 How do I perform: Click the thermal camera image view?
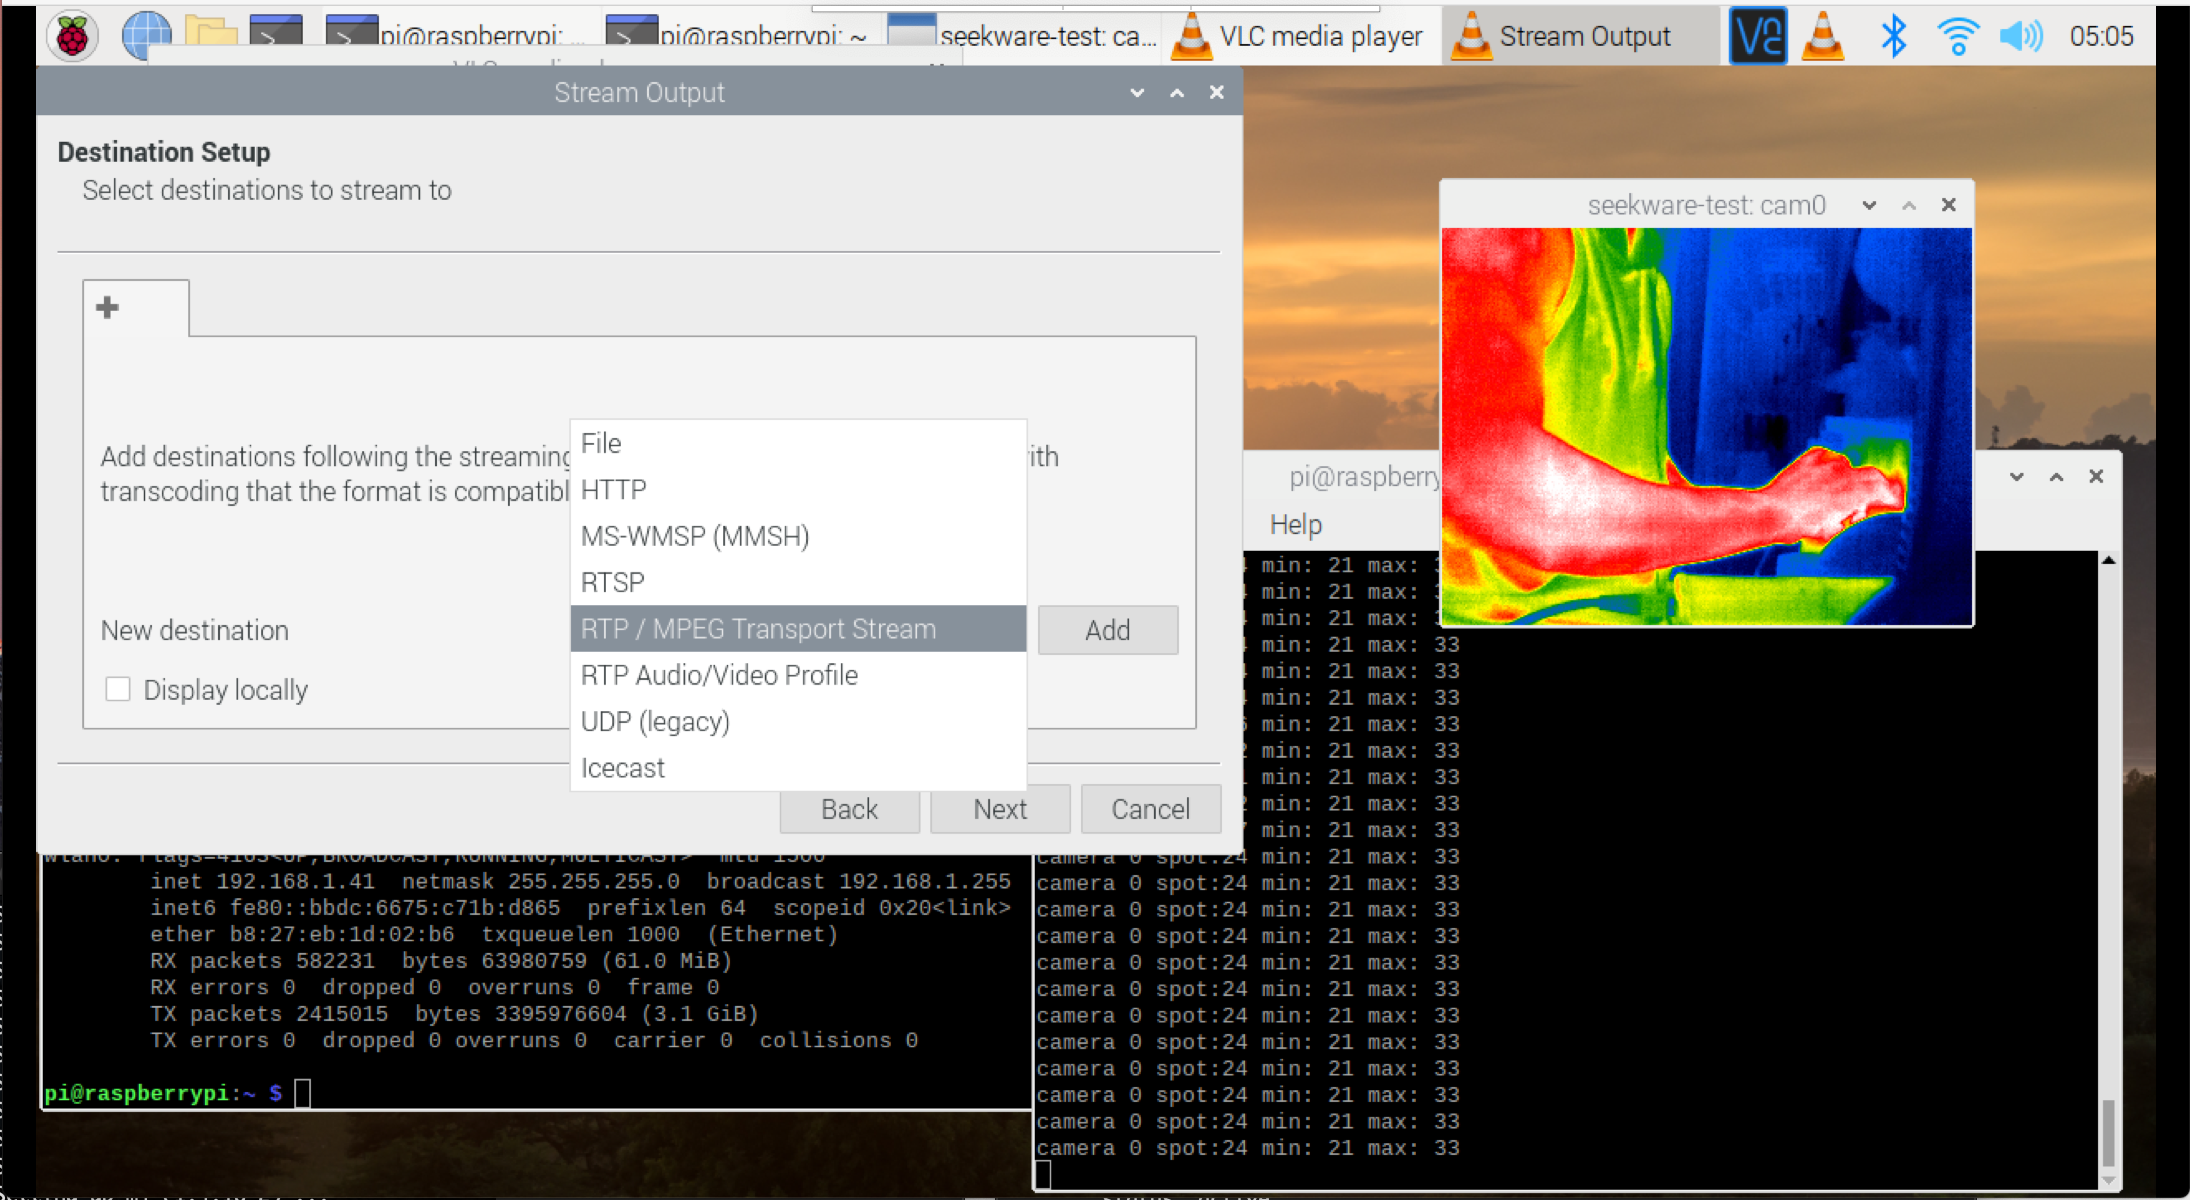pos(1706,426)
